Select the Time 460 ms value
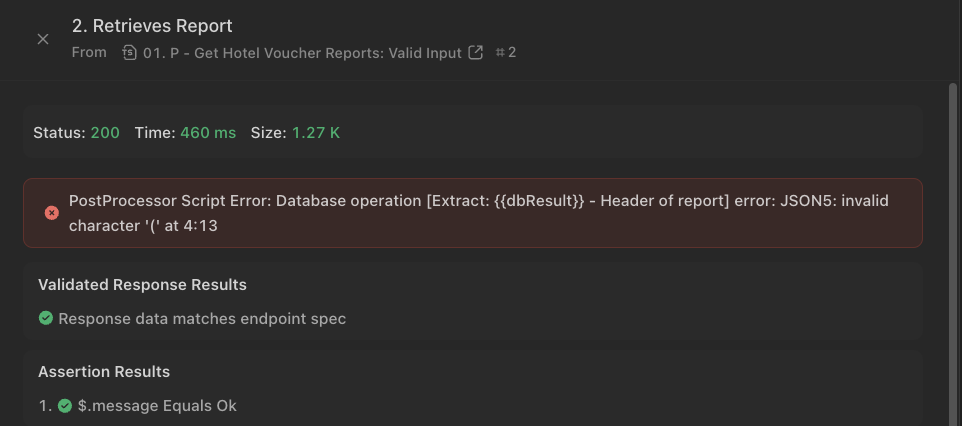Viewport: 962px width, 426px height. pos(208,133)
